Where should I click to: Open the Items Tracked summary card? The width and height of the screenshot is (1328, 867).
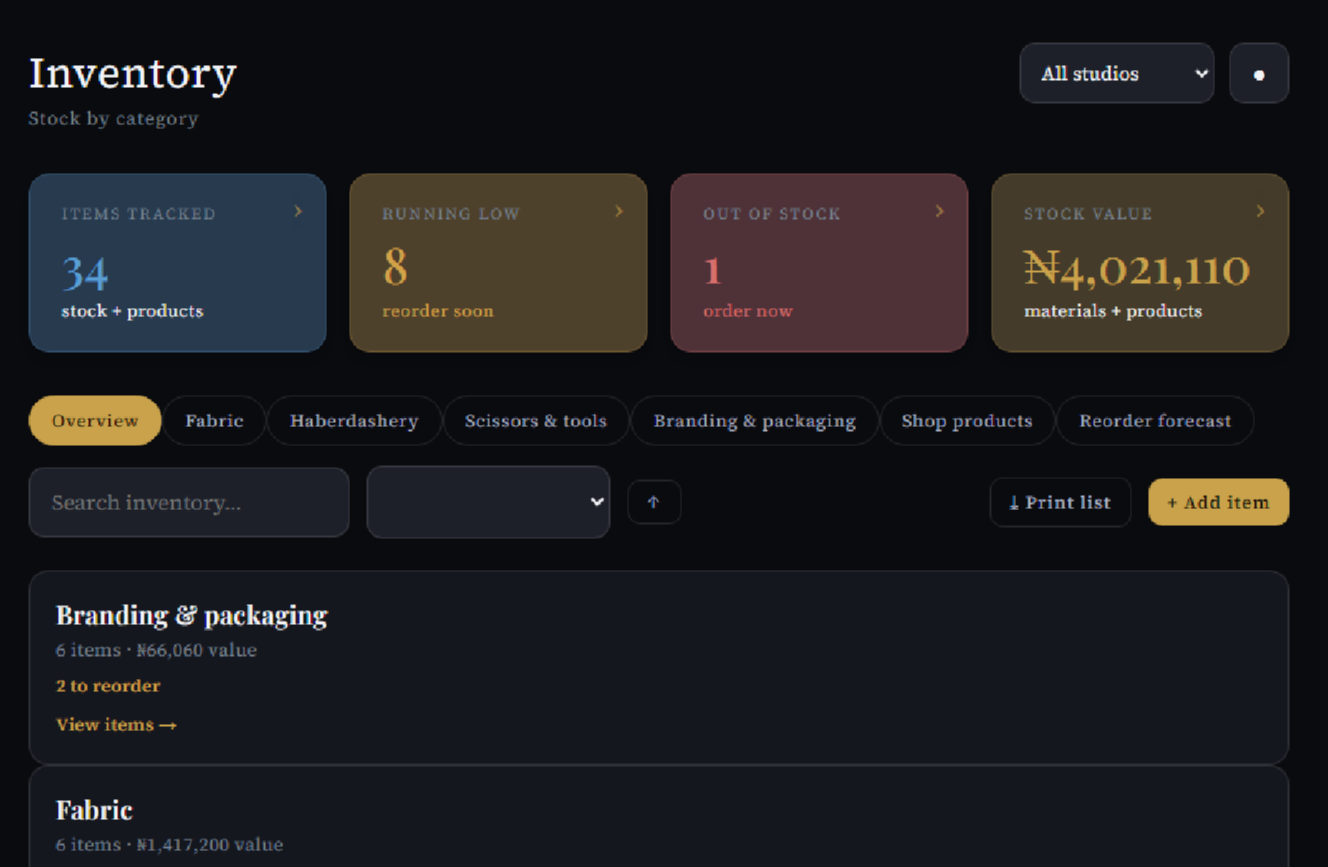[x=178, y=263]
